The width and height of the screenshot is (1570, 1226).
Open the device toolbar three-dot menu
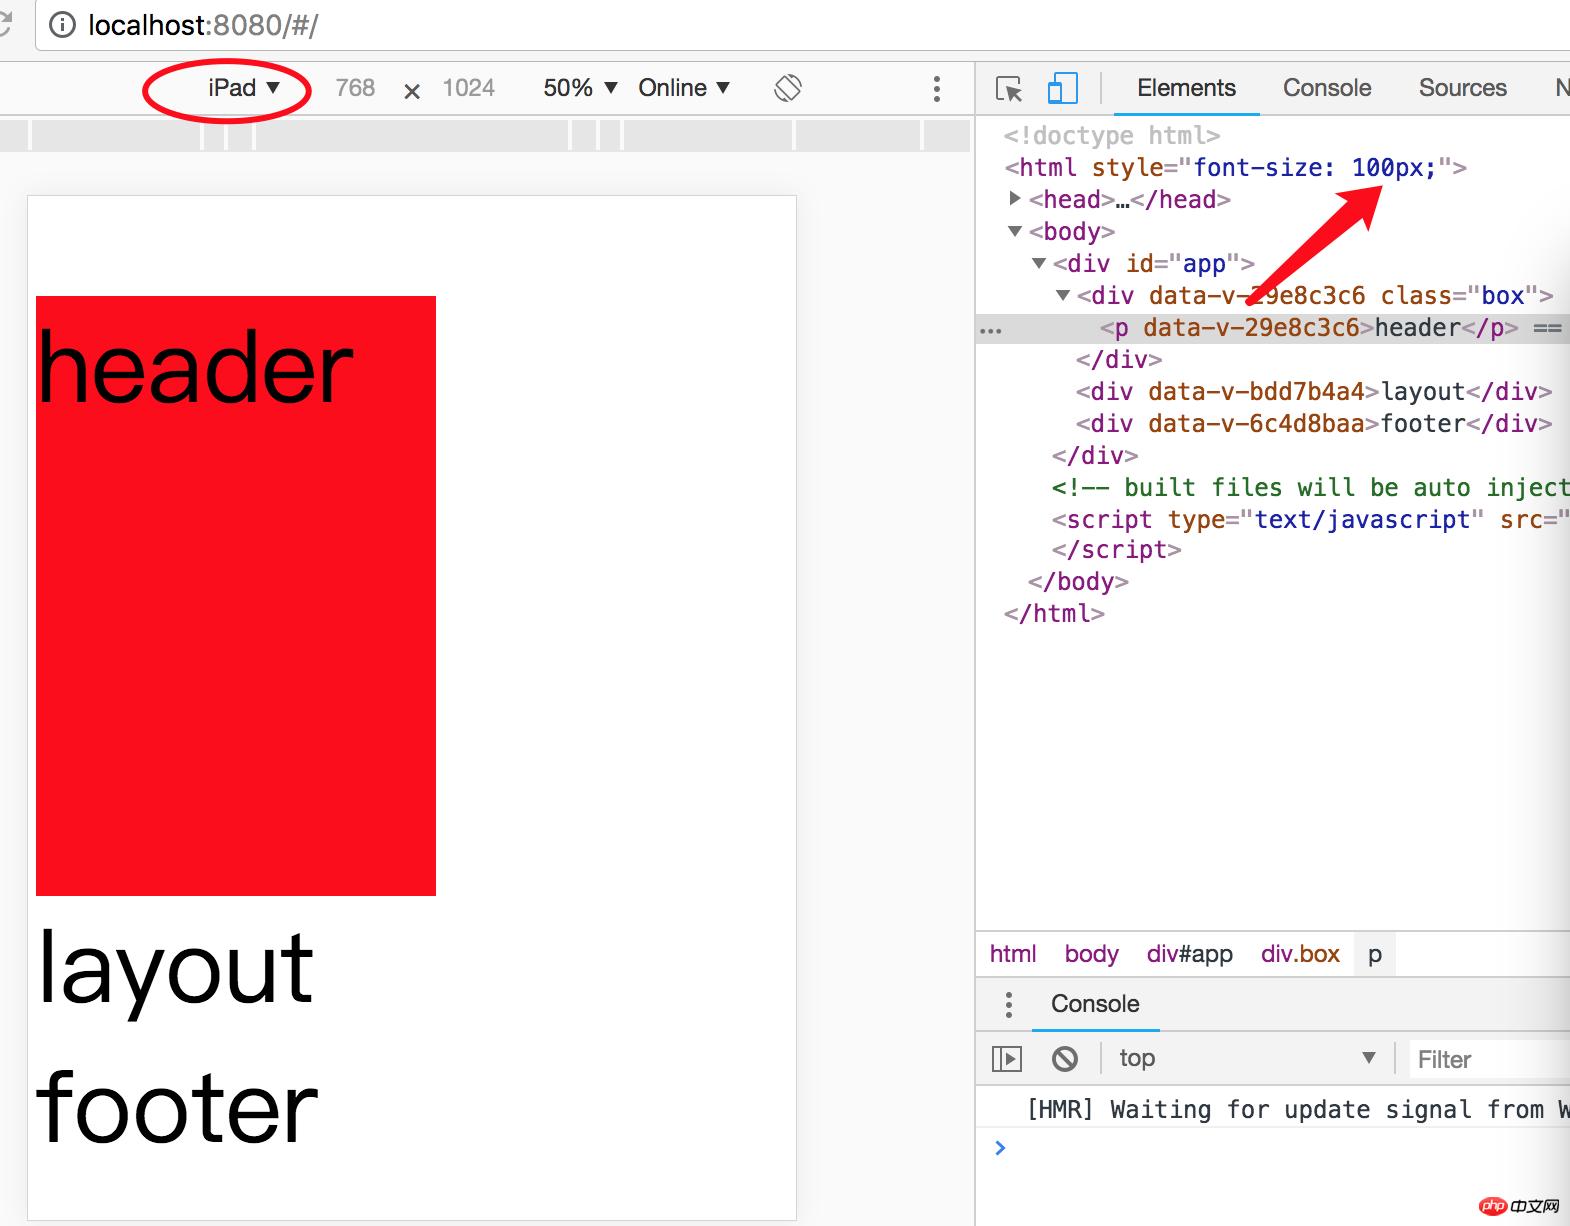(x=936, y=89)
